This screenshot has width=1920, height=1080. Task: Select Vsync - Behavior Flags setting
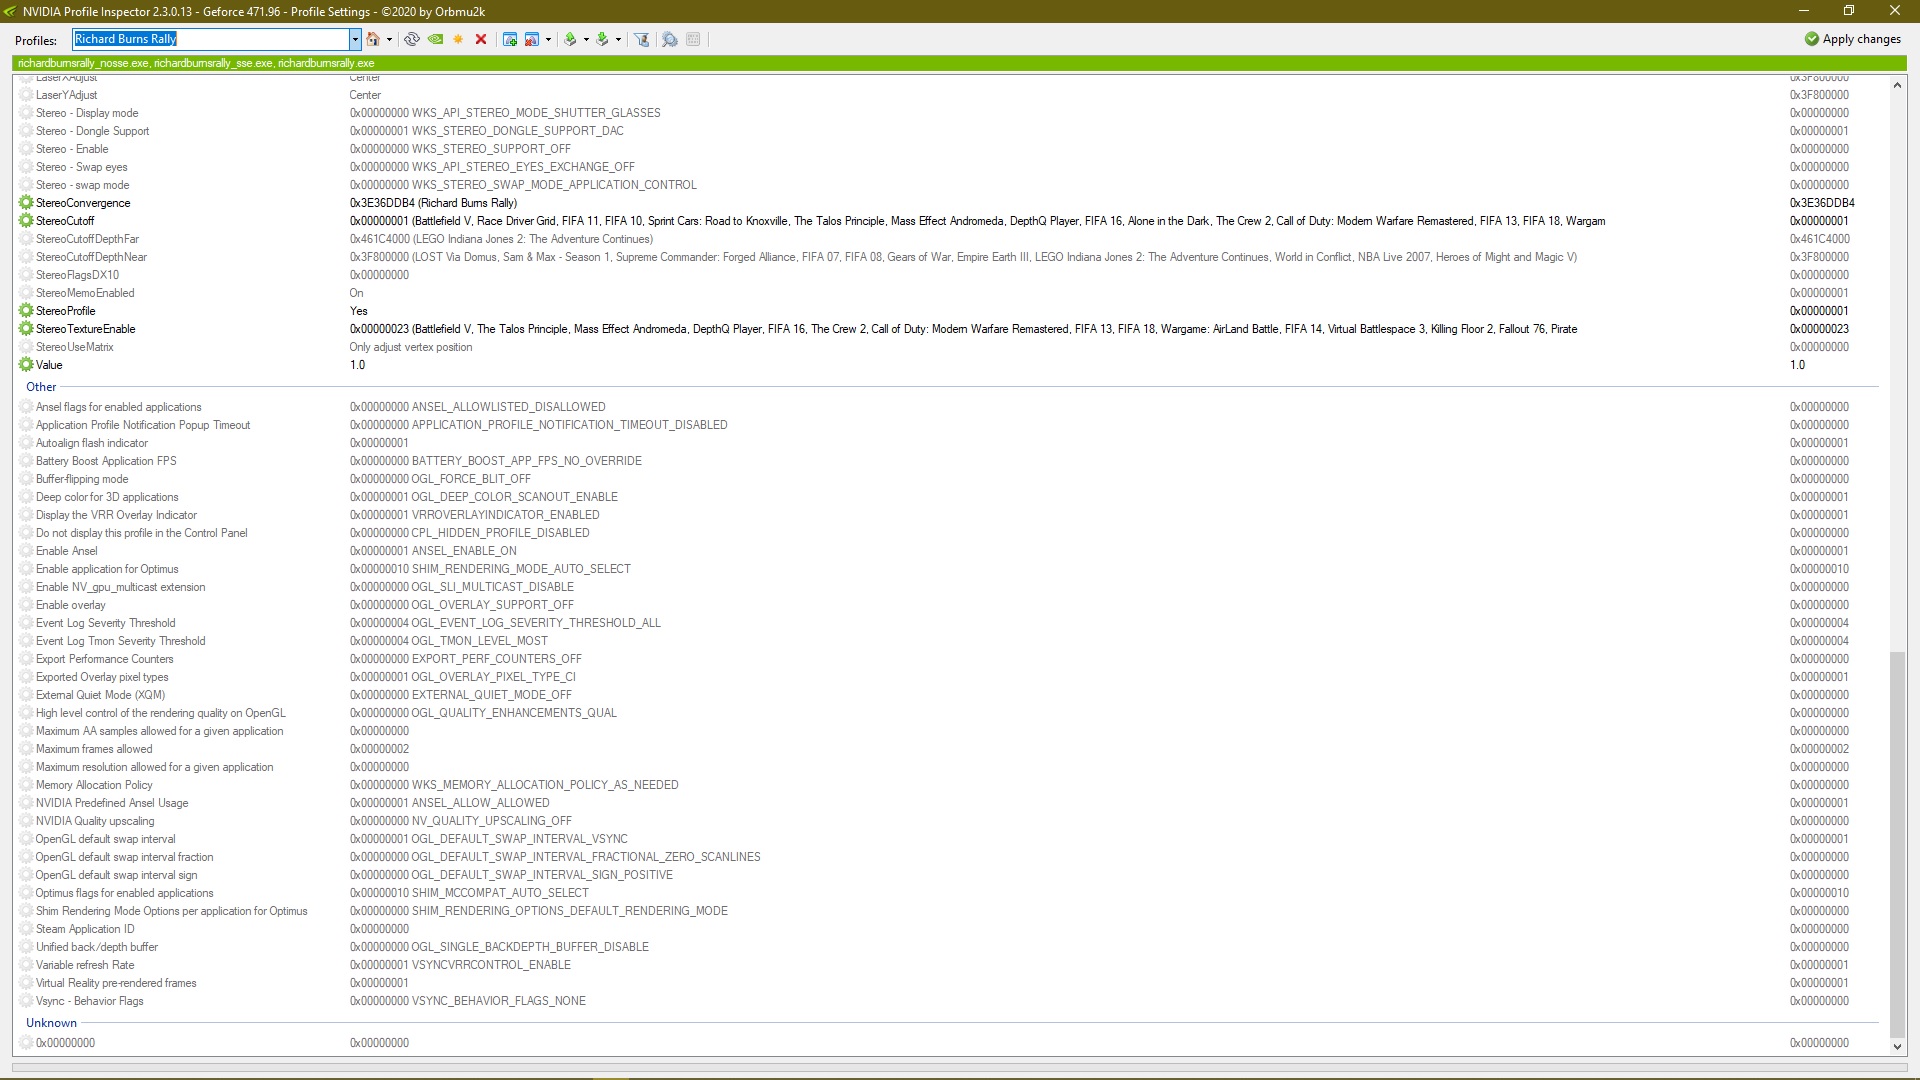coord(89,1001)
